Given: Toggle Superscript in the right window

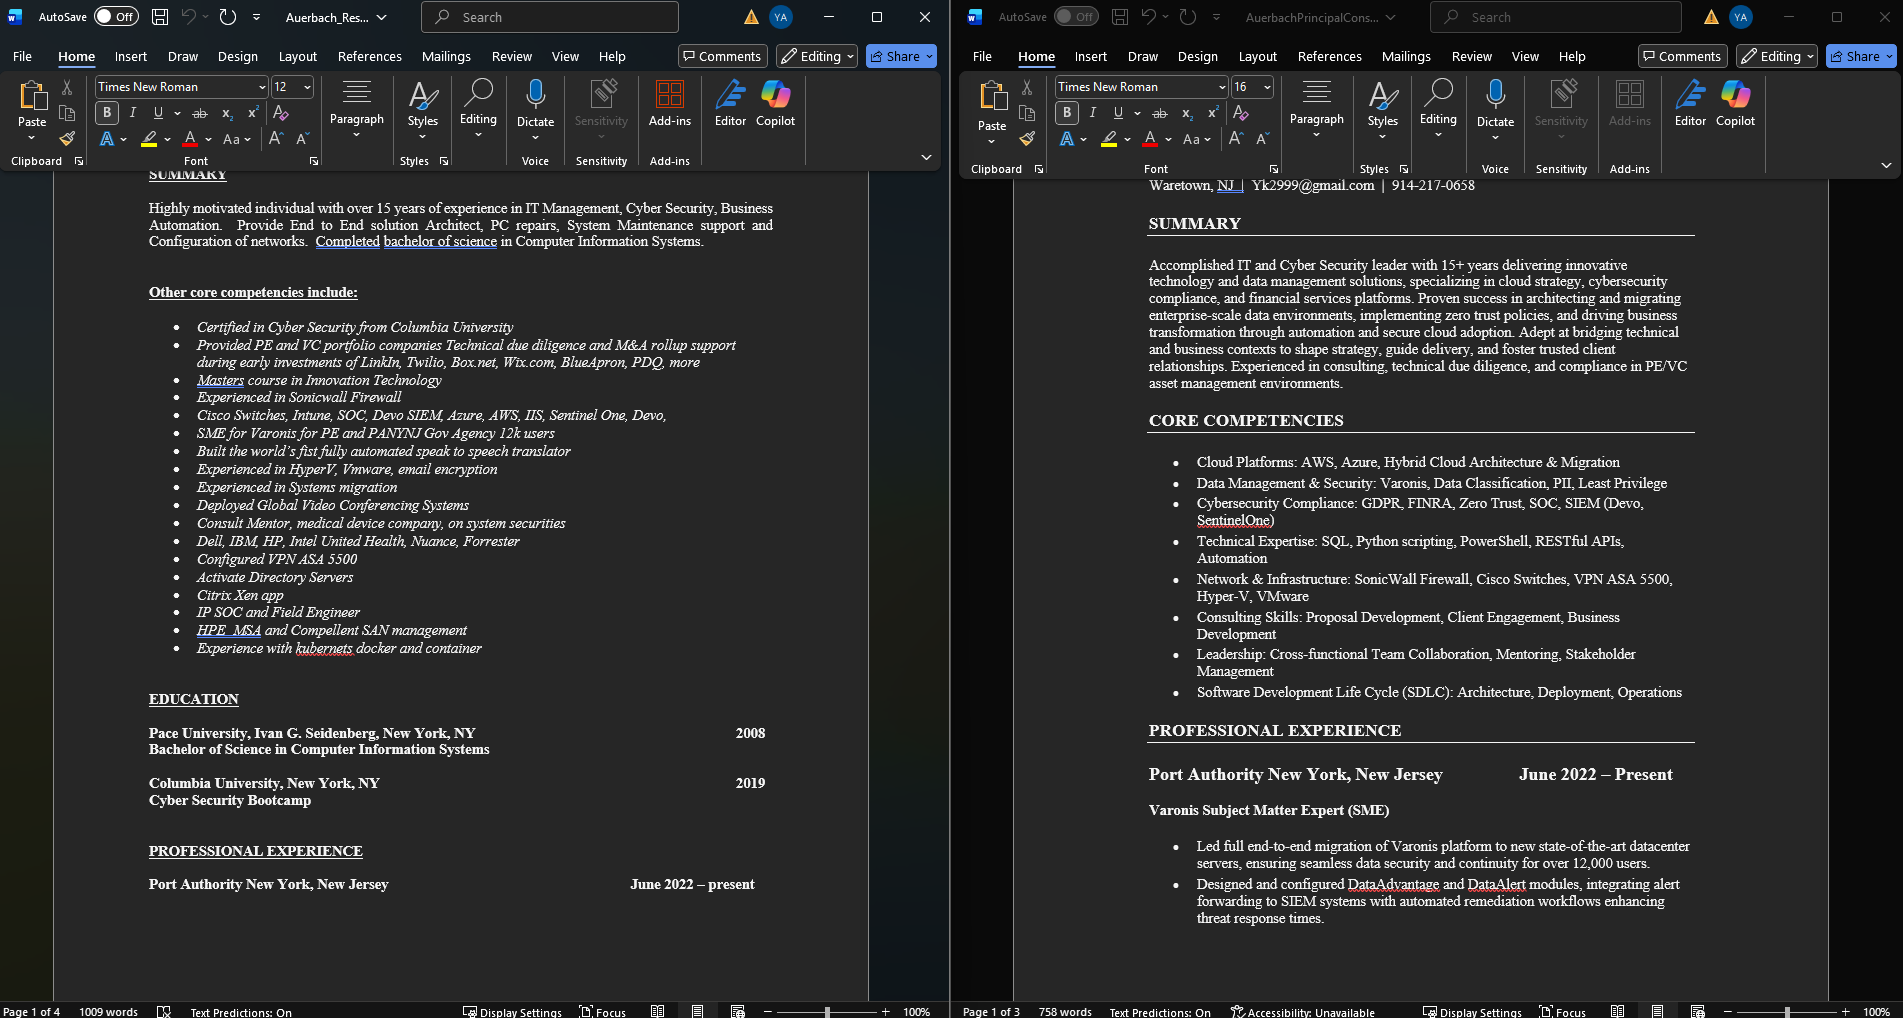Looking at the screenshot, I should tap(1212, 113).
